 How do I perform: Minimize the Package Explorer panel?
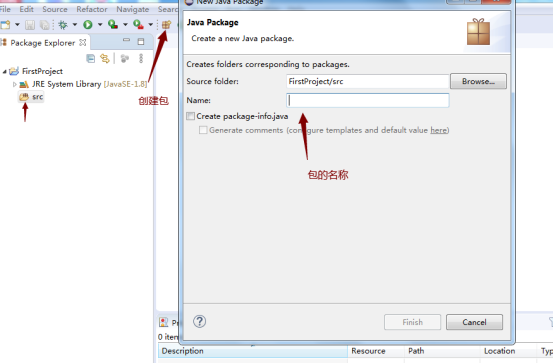[126, 41]
